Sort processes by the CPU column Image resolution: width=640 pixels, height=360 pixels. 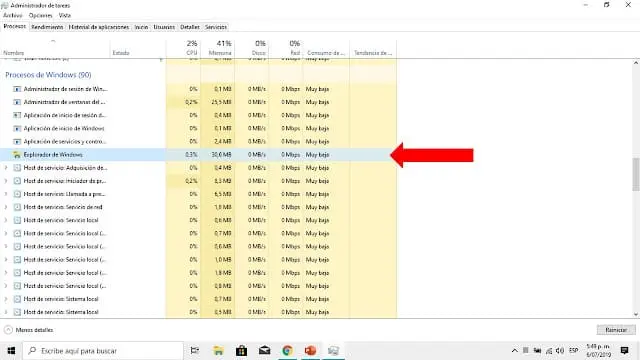(183, 48)
